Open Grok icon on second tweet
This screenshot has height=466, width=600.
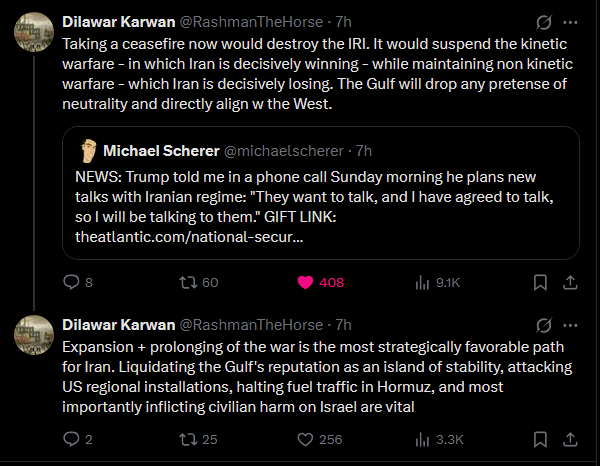(545, 325)
